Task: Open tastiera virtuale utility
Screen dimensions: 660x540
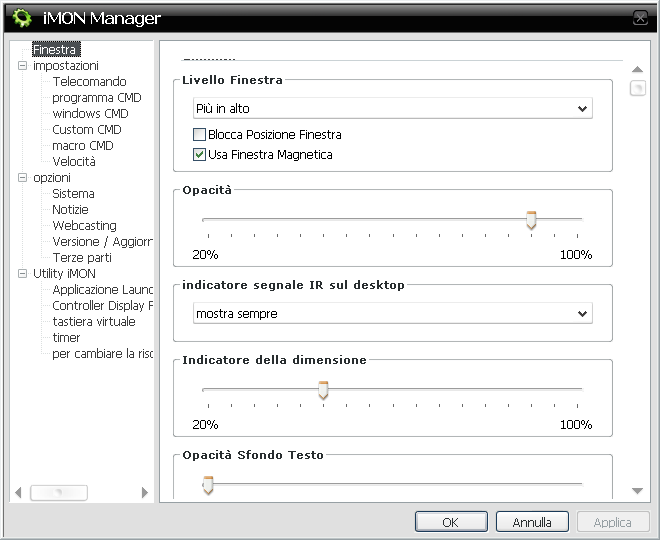Action: (x=94, y=322)
